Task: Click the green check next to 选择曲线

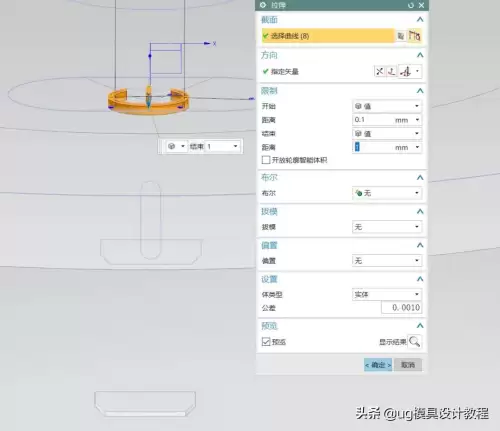Action: (x=266, y=36)
